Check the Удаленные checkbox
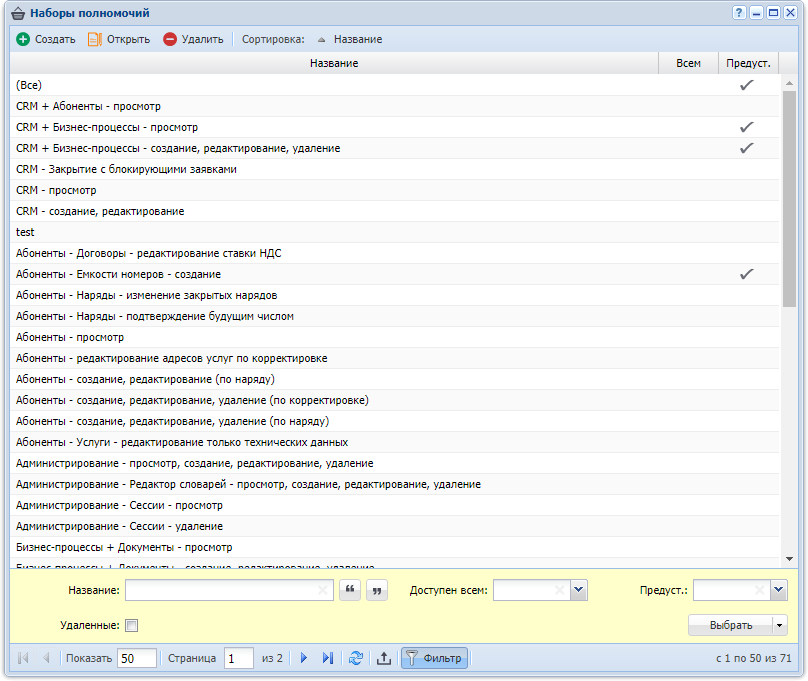The image size is (808, 681). [x=132, y=625]
